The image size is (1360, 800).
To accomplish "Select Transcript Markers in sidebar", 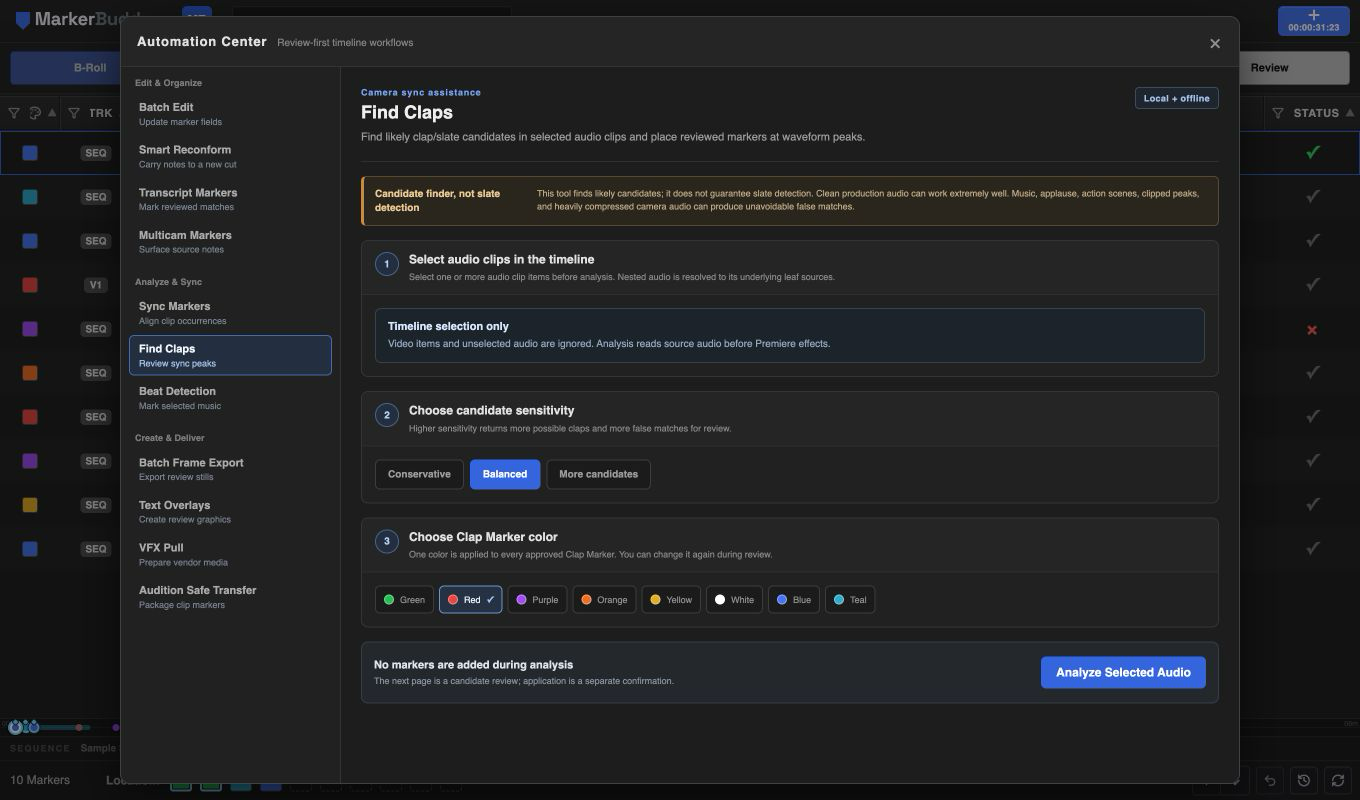I will coord(230,199).
